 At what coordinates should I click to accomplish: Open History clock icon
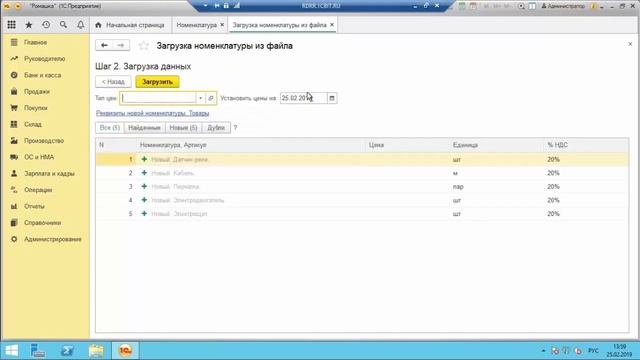pyautogui.click(x=46, y=25)
